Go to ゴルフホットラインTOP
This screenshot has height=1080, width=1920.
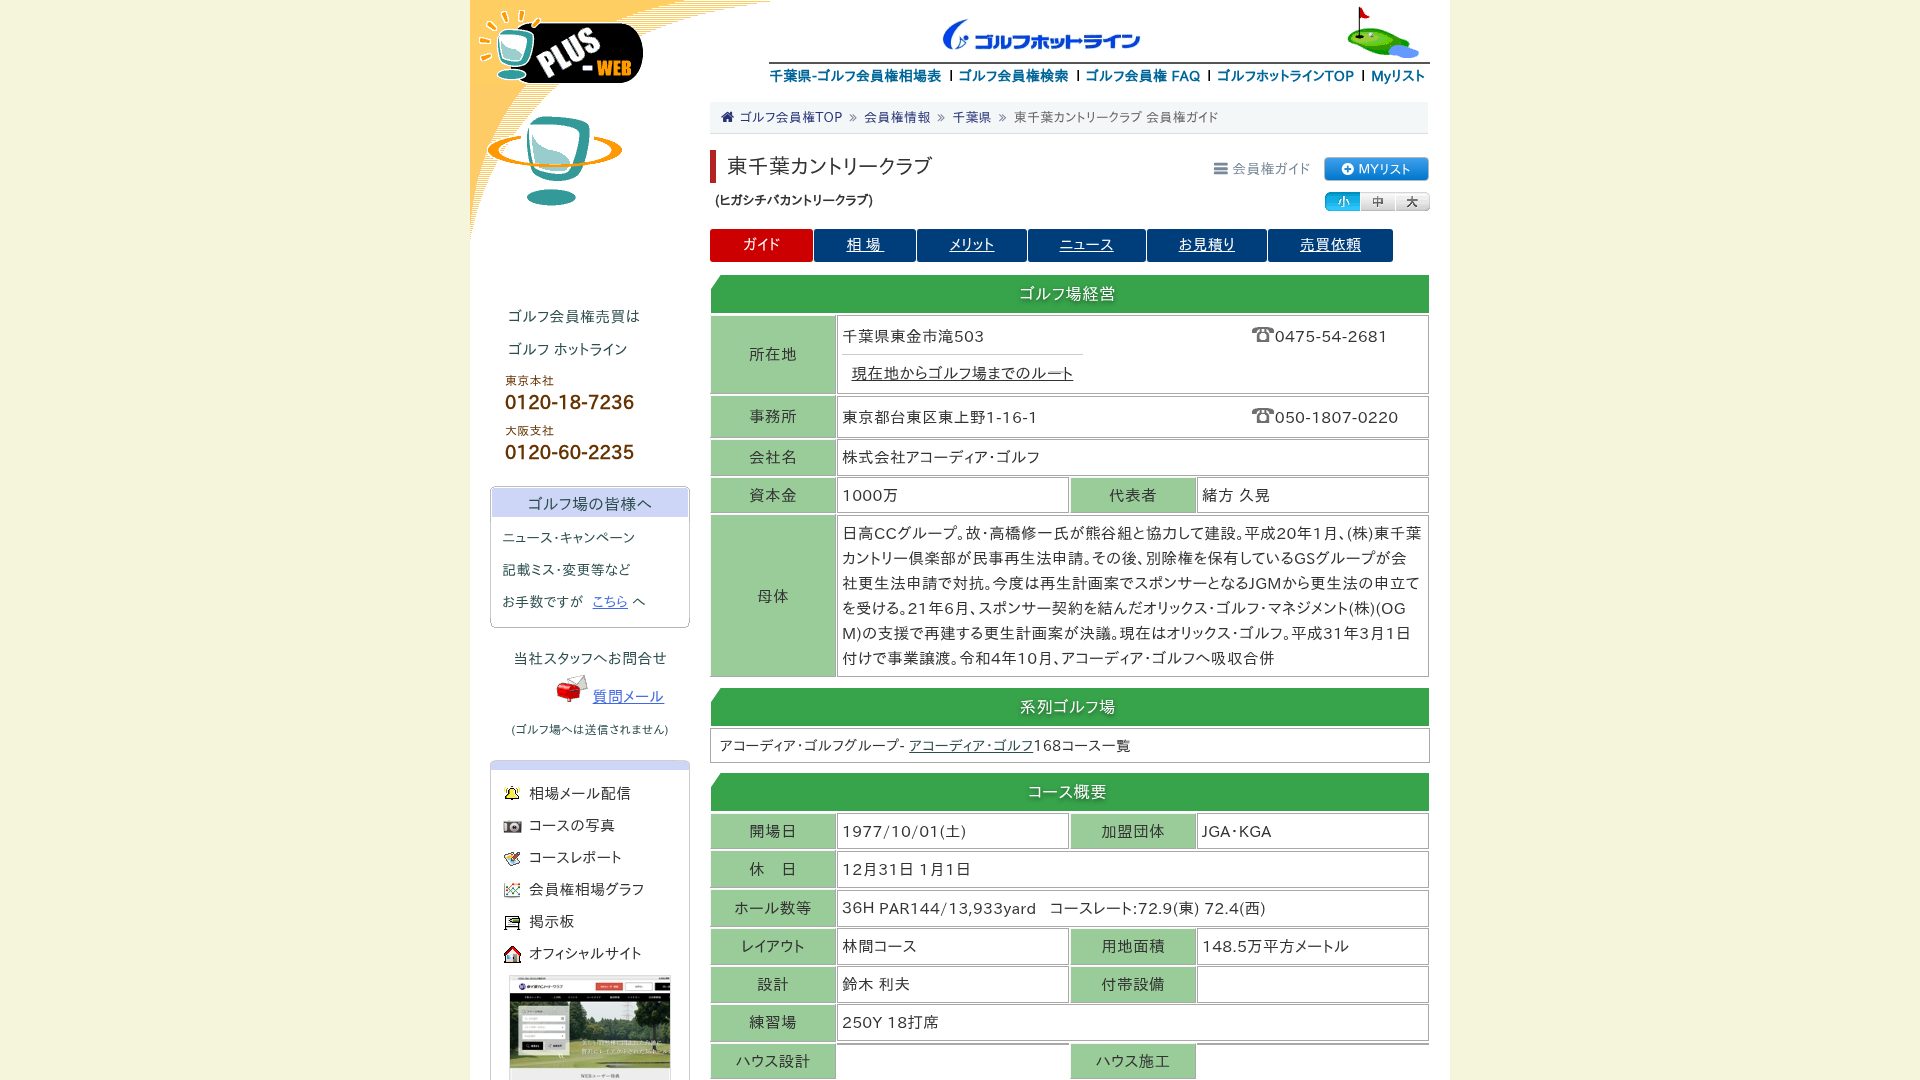click(x=1285, y=76)
